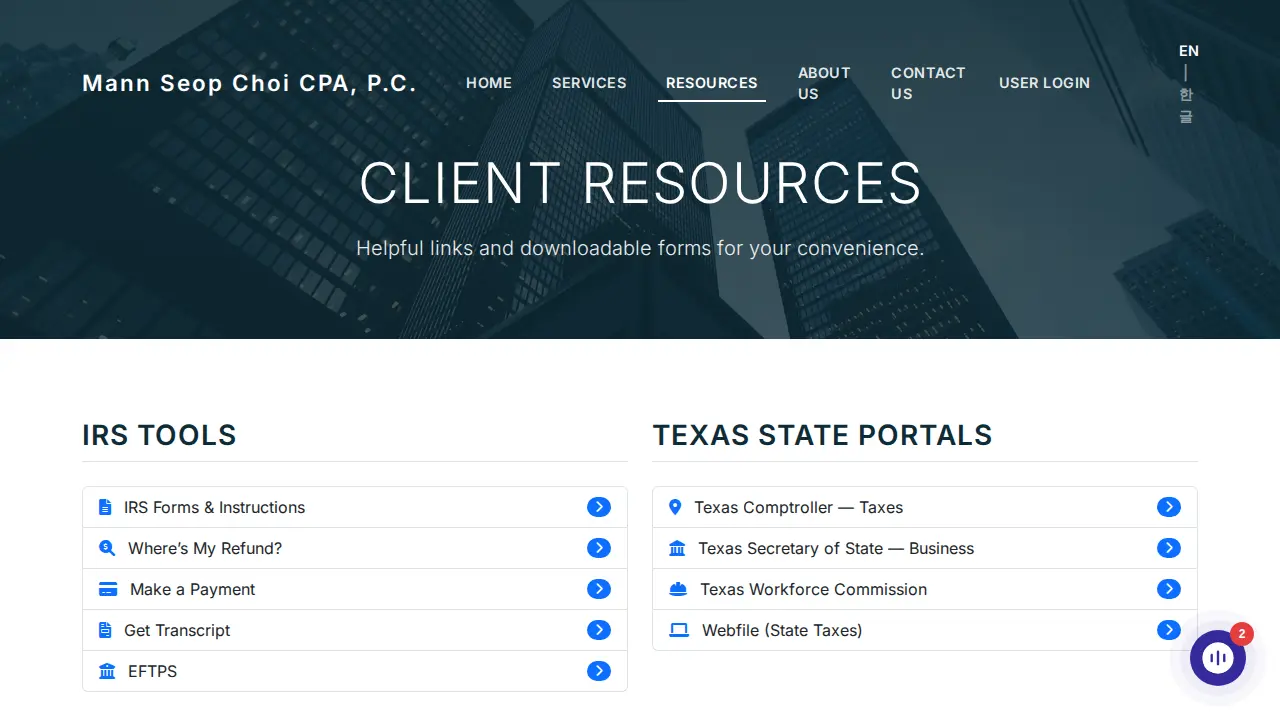The width and height of the screenshot is (1280, 720).
Task: Click the TEXAS STATE PORTALS heading
Action: tap(822, 435)
